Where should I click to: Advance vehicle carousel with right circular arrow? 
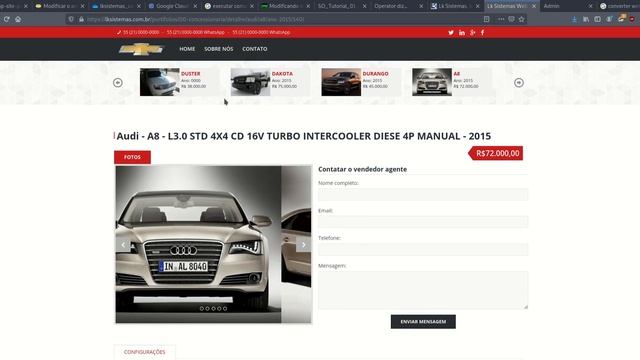coord(519,82)
